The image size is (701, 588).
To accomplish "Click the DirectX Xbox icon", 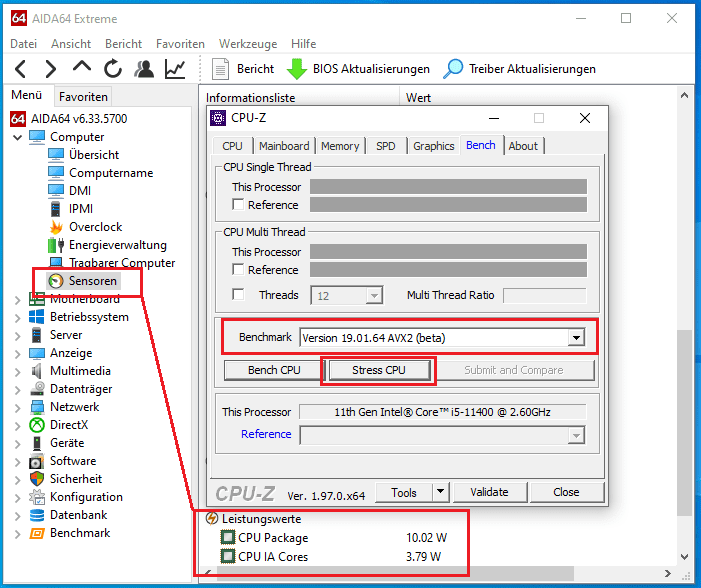I will click(37, 425).
